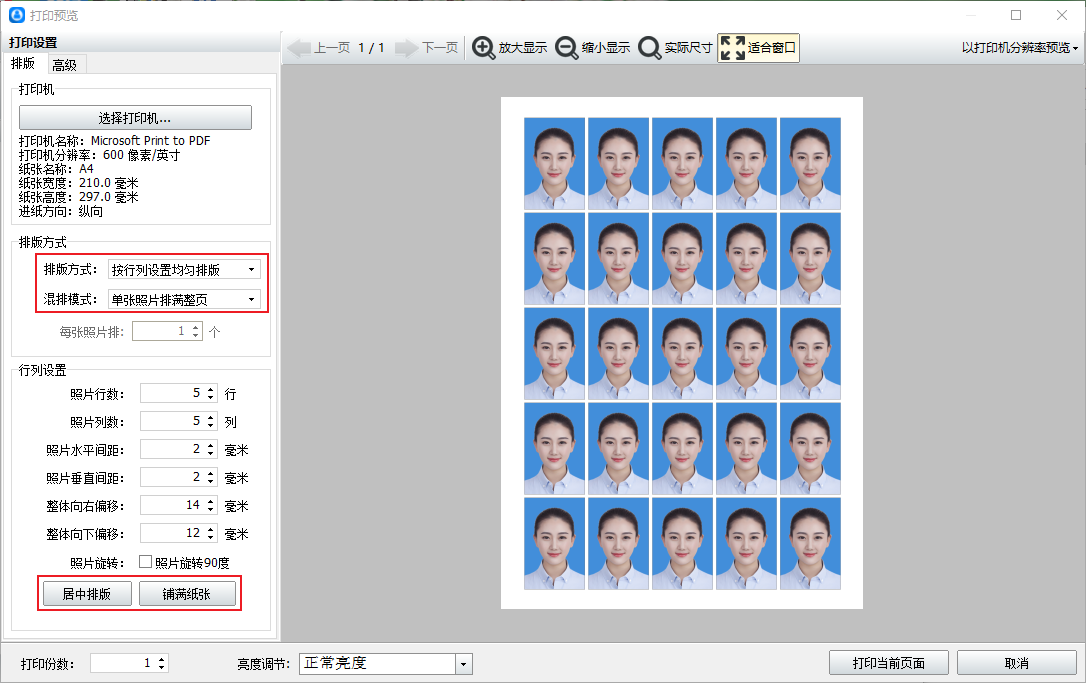Click the 取消 button
This screenshot has height=683, width=1086.
(1017, 663)
